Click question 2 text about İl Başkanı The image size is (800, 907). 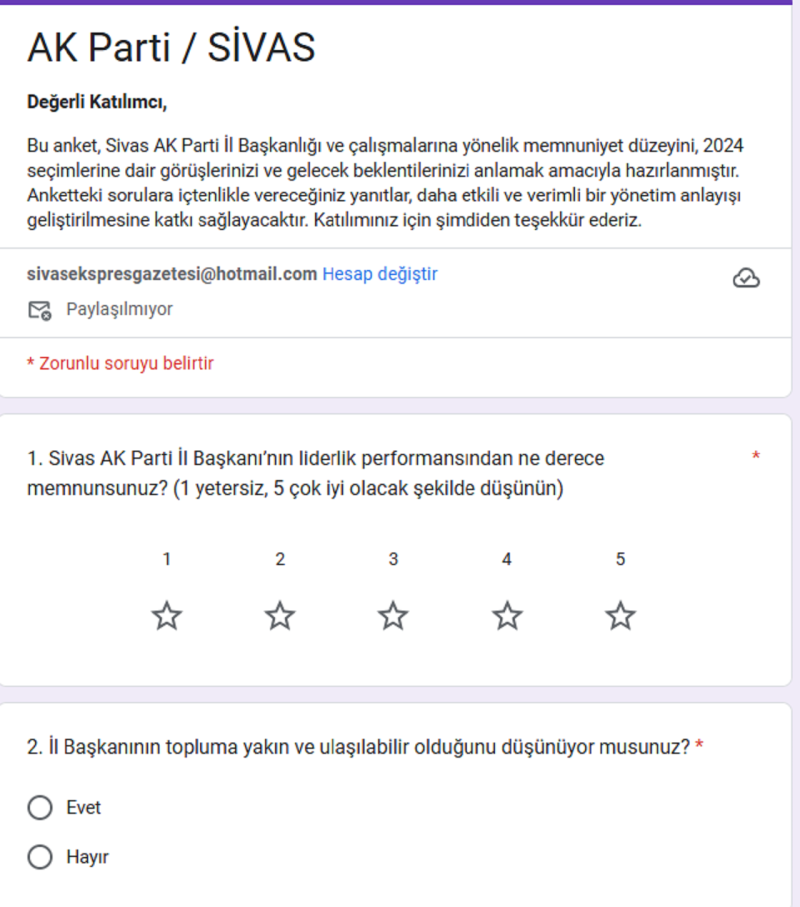358,747
